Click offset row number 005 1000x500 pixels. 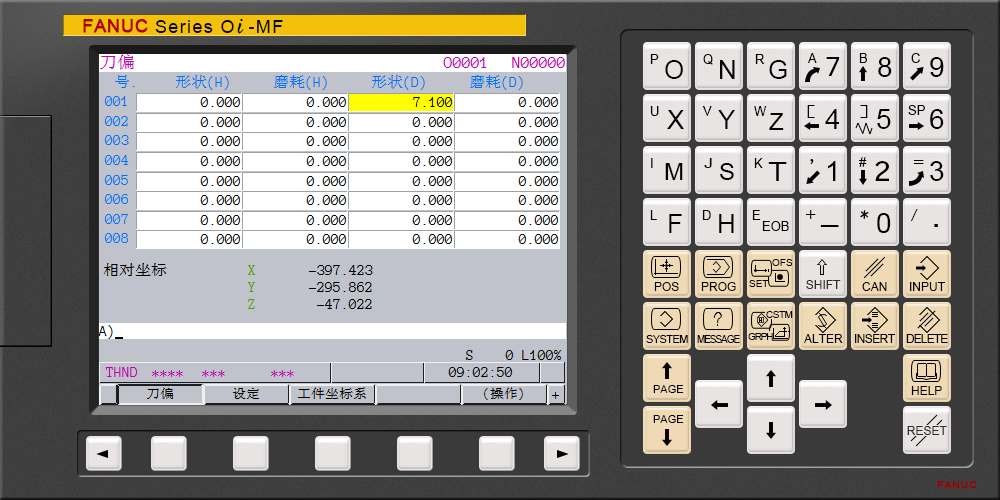click(x=117, y=180)
